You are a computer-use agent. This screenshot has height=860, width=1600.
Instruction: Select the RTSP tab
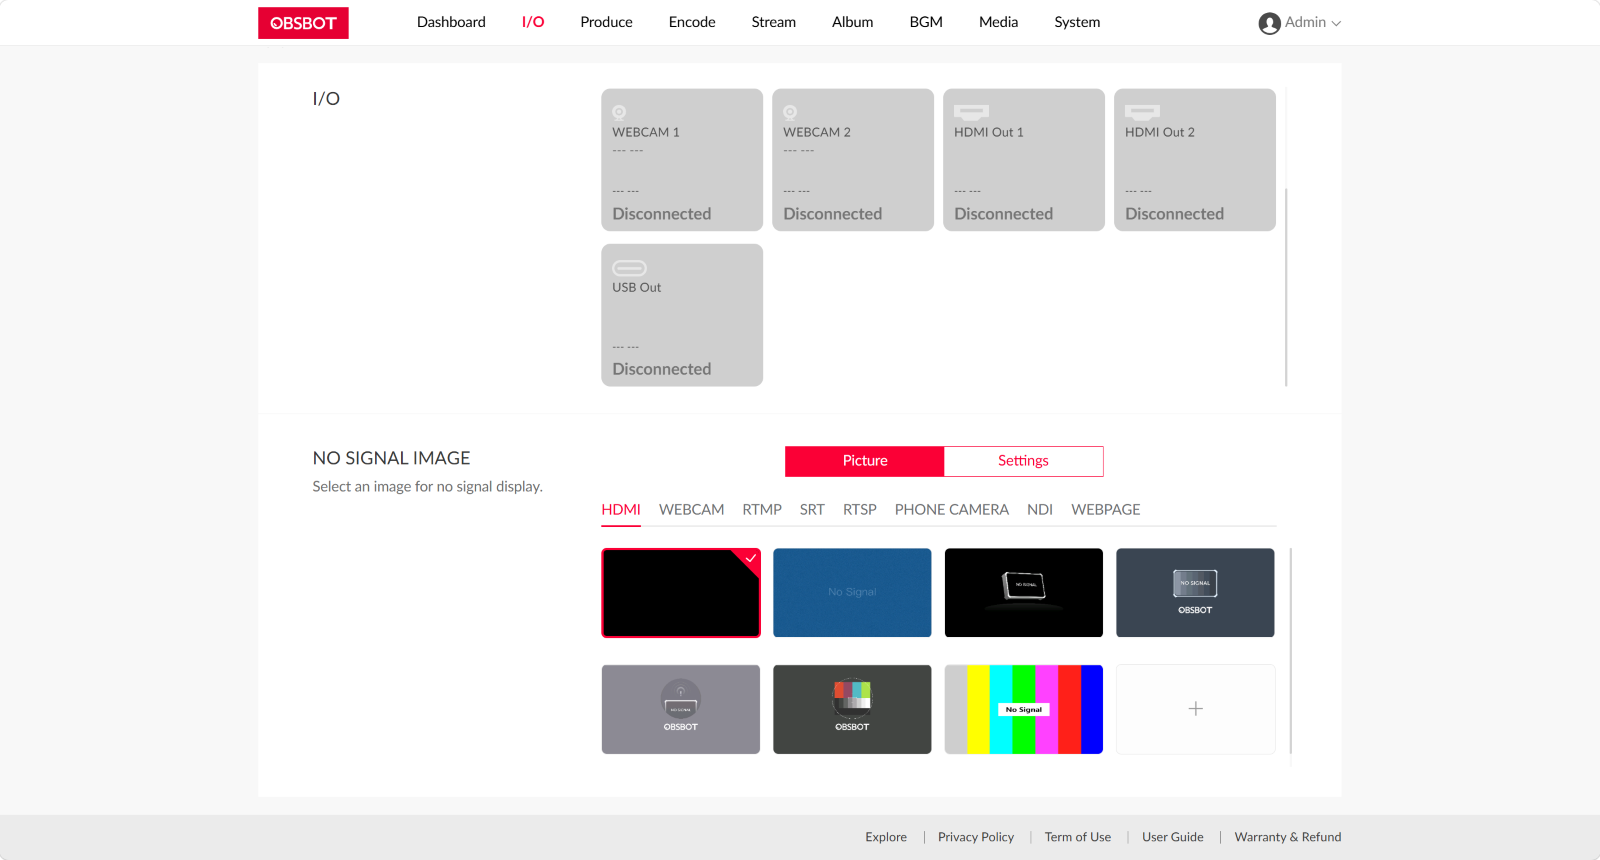(x=860, y=510)
